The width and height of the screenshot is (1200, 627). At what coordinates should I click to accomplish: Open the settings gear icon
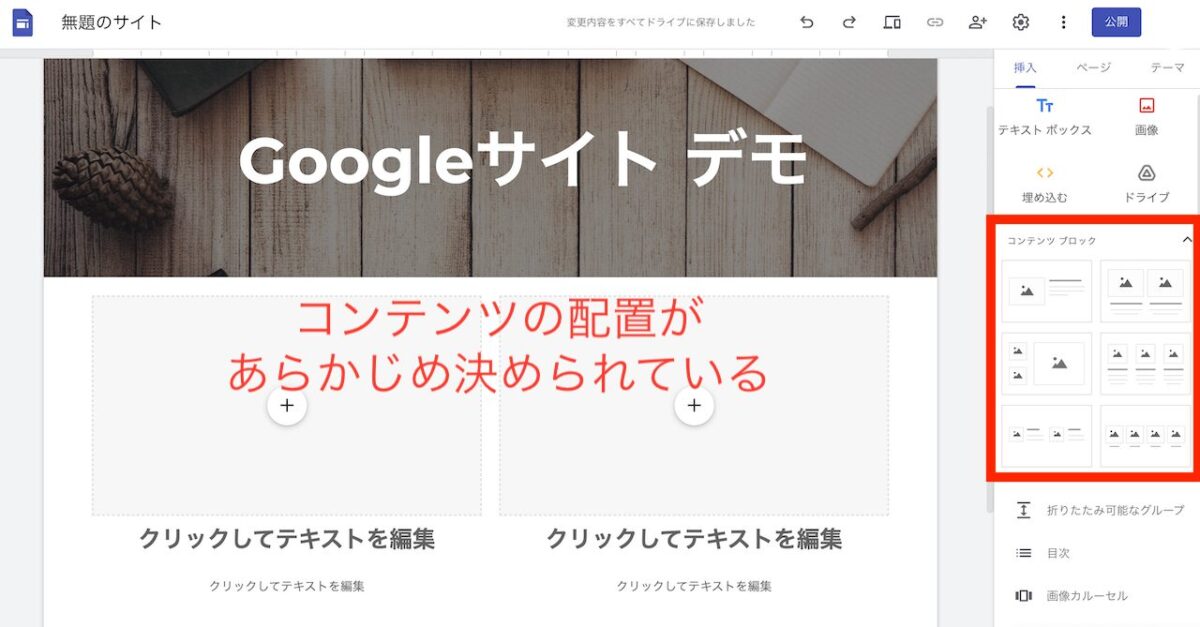[x=1021, y=22]
